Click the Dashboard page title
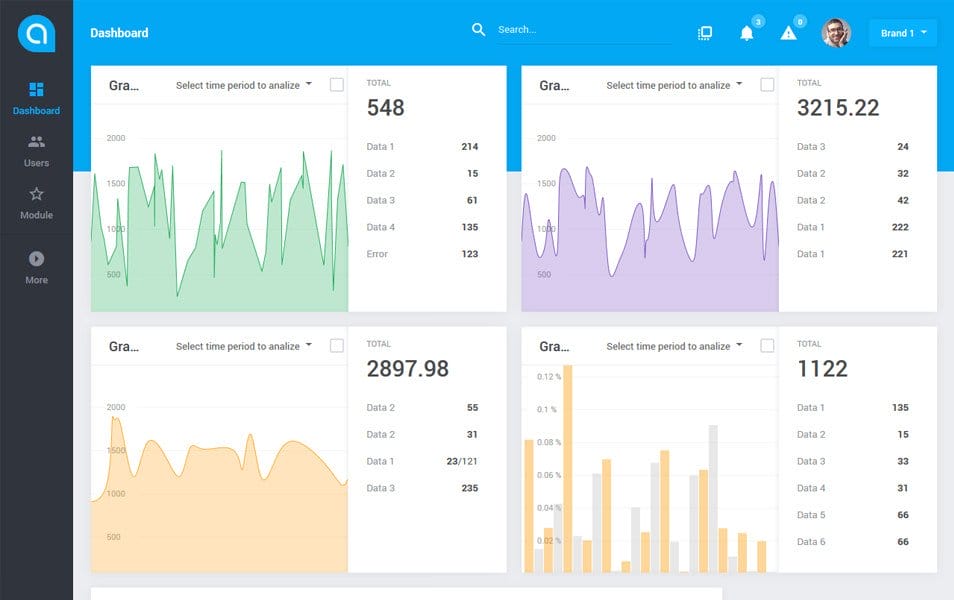Image resolution: width=954 pixels, height=600 pixels. [120, 33]
